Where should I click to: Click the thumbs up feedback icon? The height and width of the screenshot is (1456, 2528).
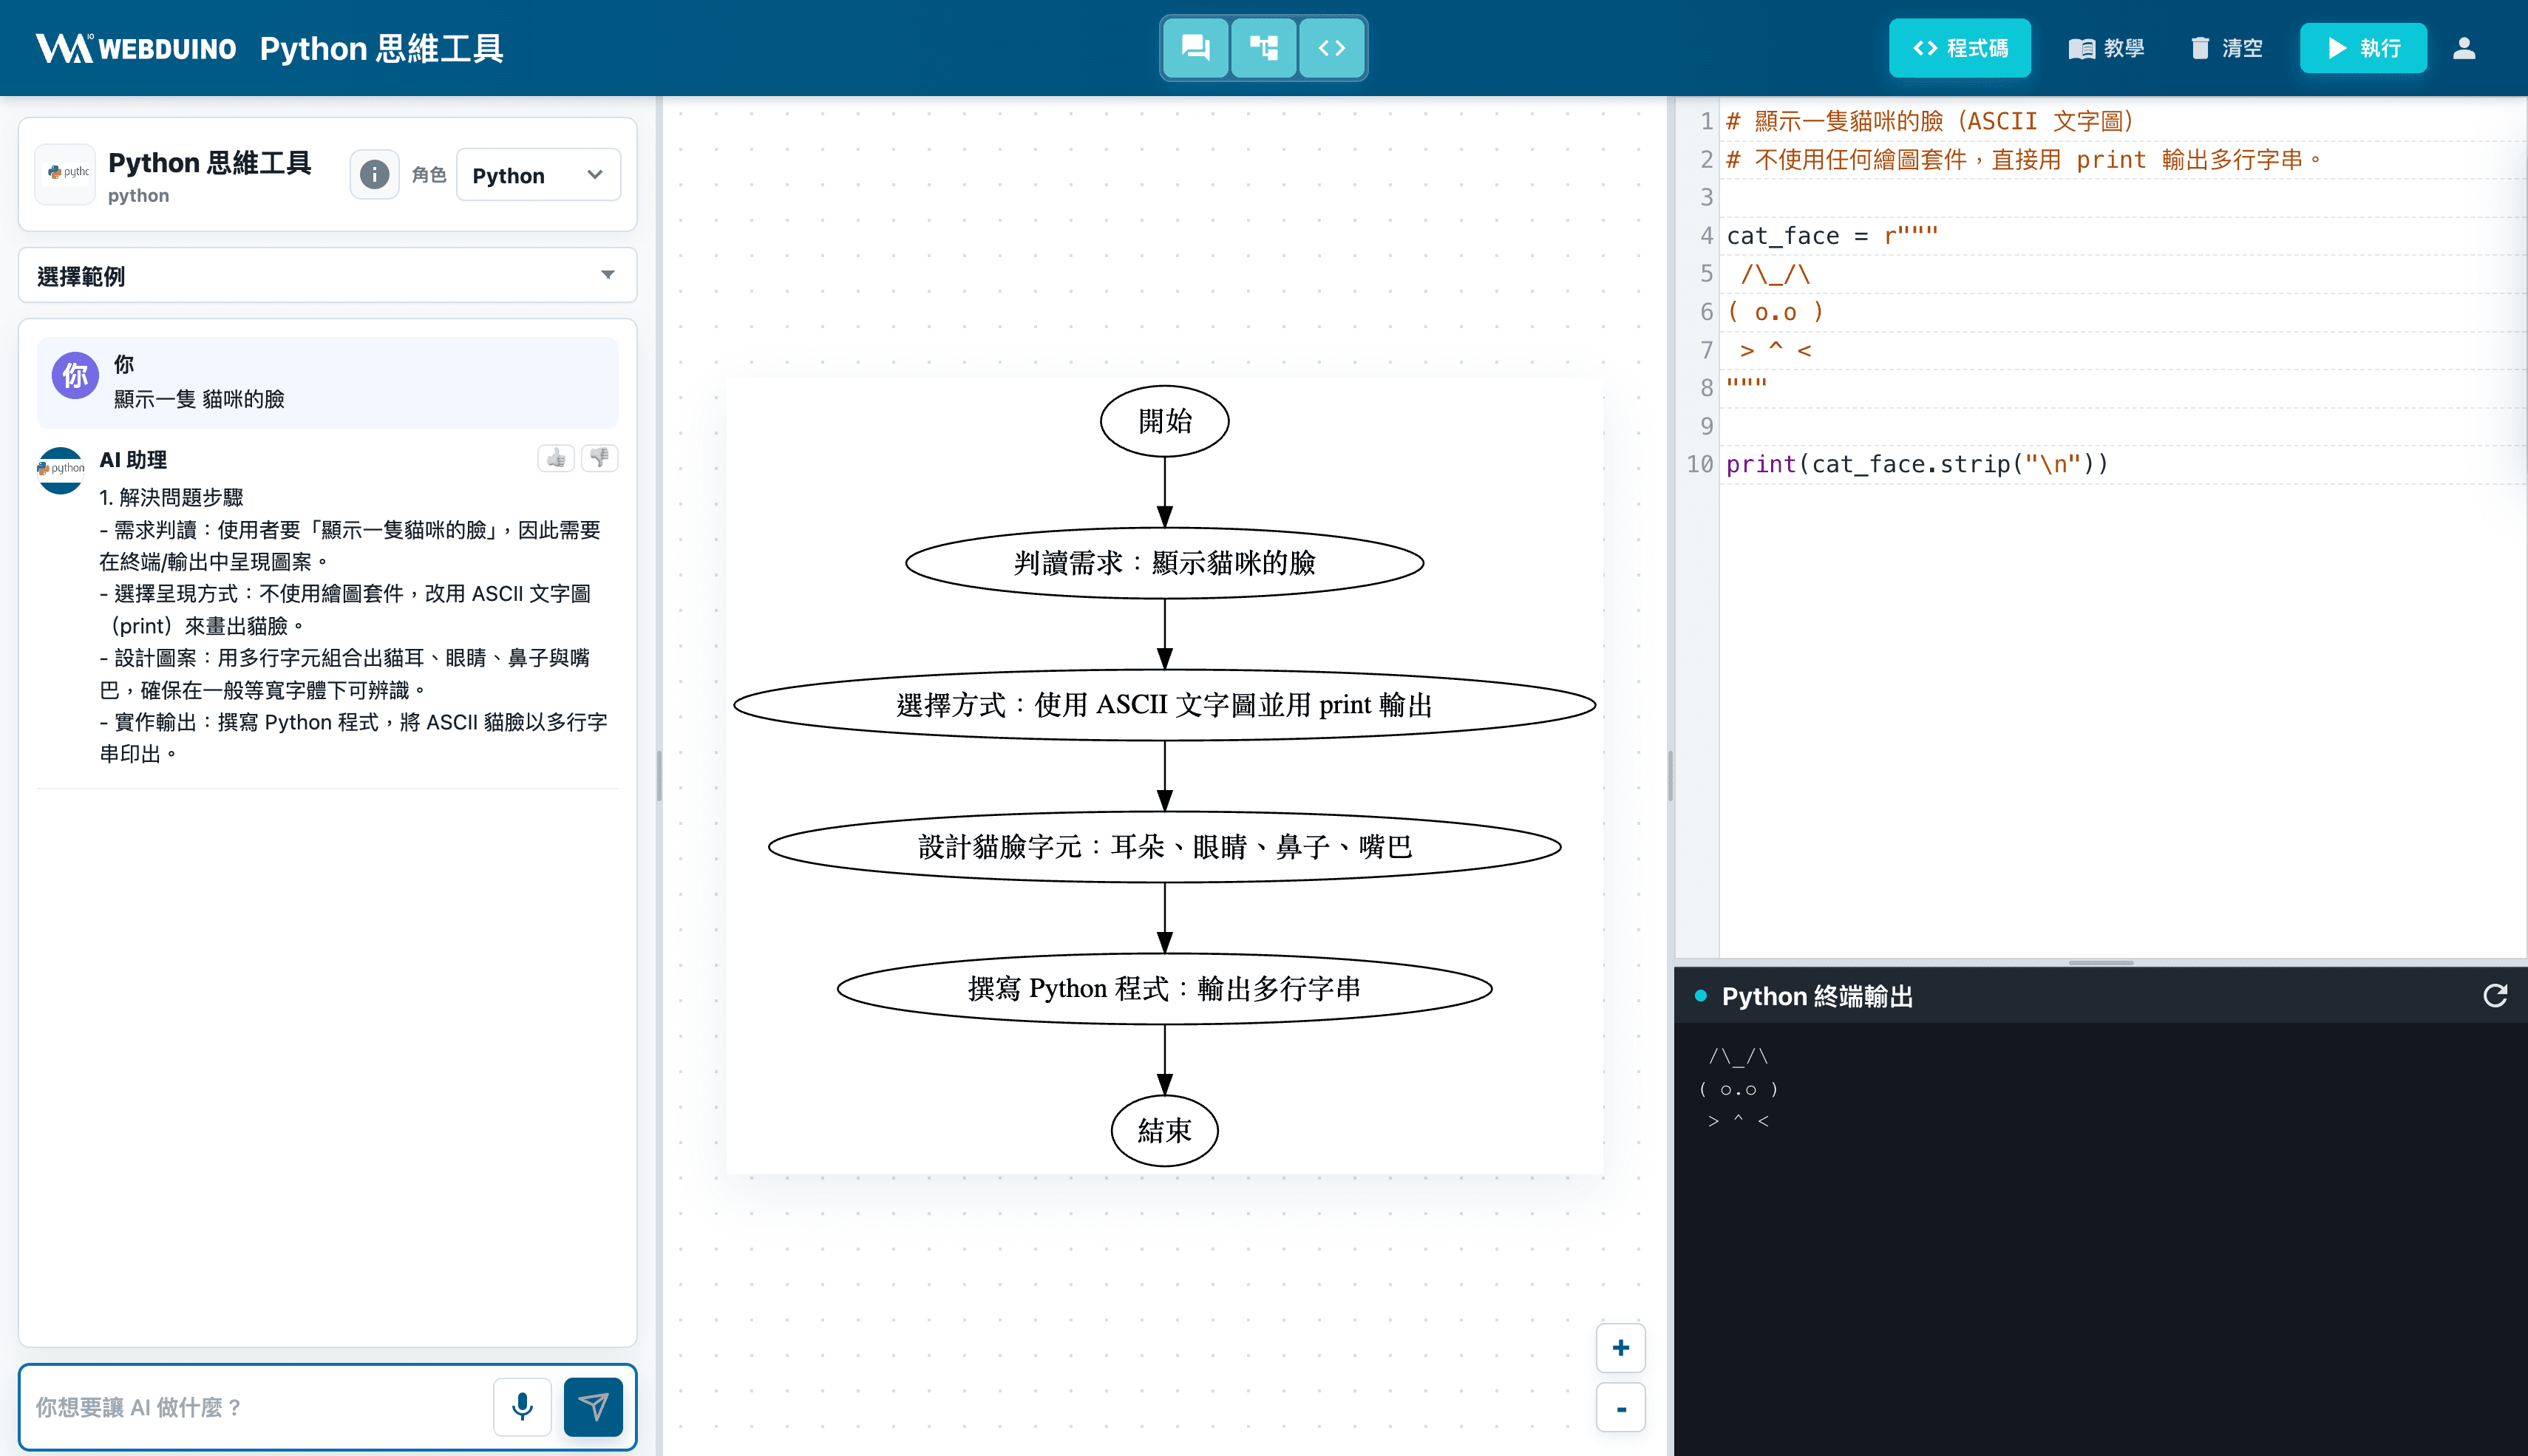pos(555,458)
